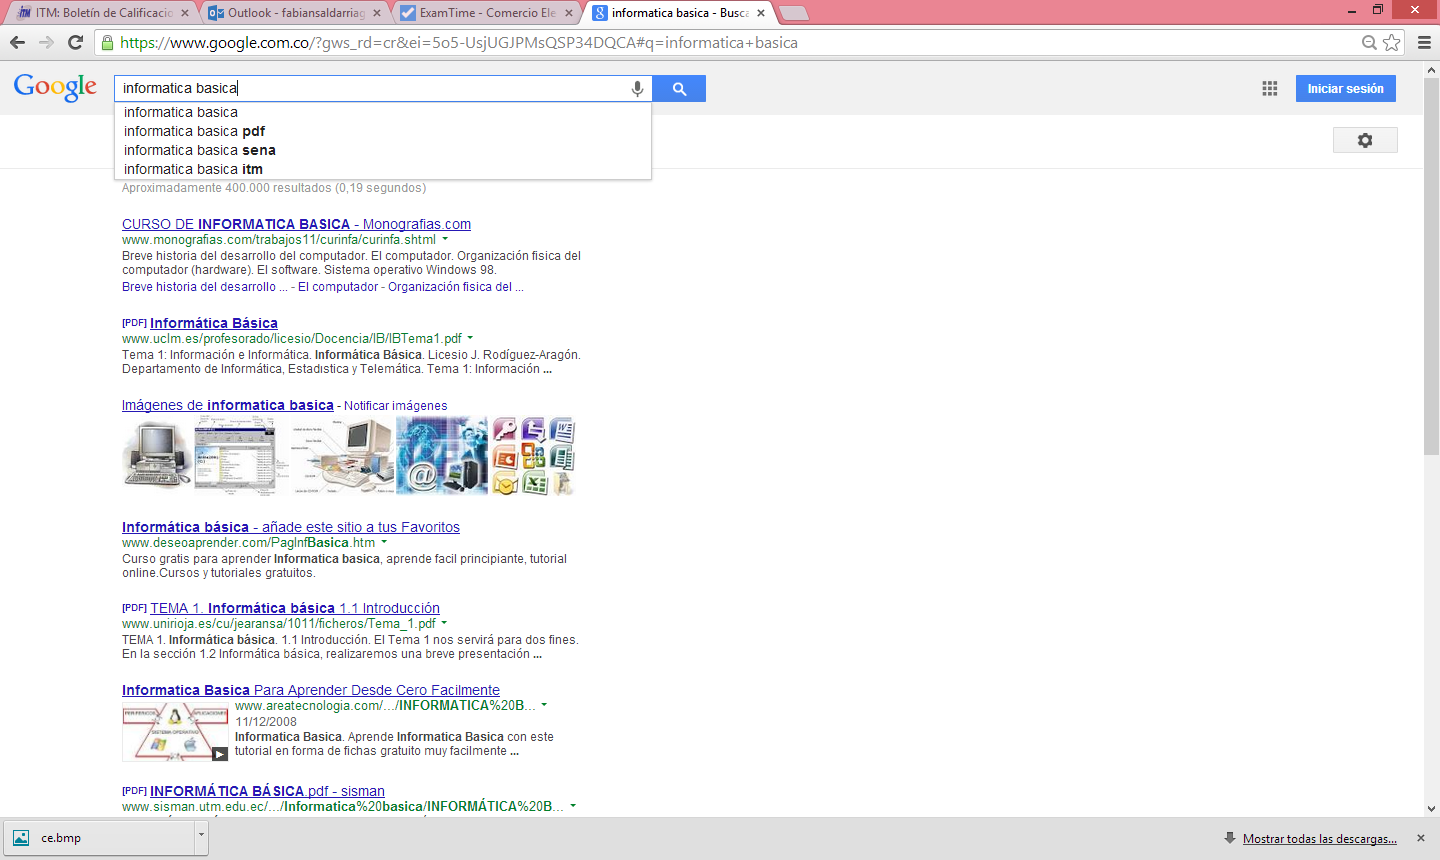Click the video thumbnail for areatecnologia result

(x=175, y=733)
